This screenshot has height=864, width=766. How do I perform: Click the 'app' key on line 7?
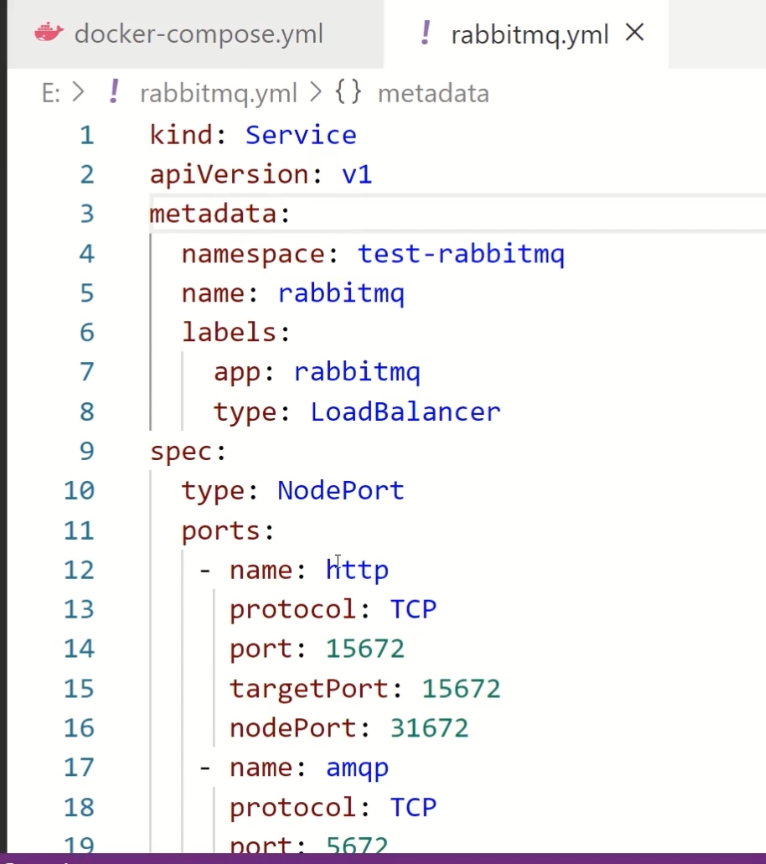pyautogui.click(x=237, y=374)
